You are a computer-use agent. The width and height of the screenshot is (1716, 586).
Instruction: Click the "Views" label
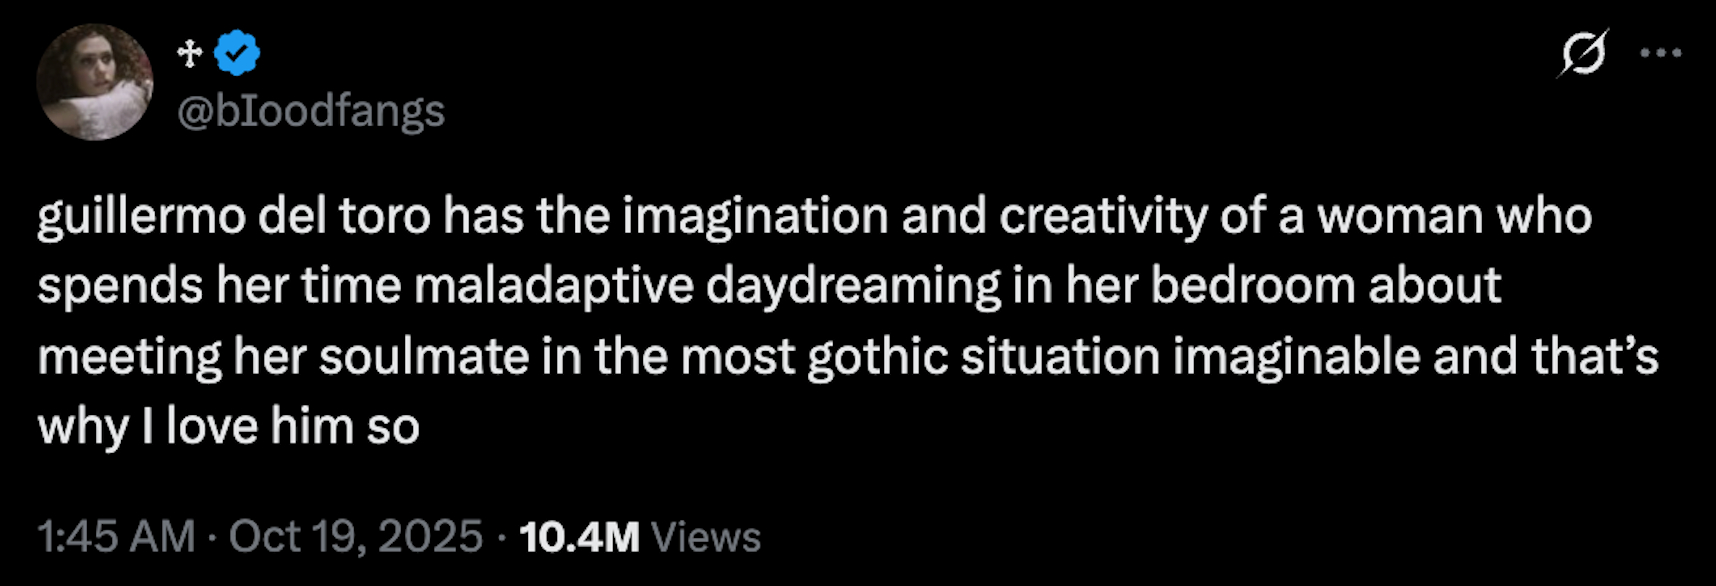(x=706, y=537)
